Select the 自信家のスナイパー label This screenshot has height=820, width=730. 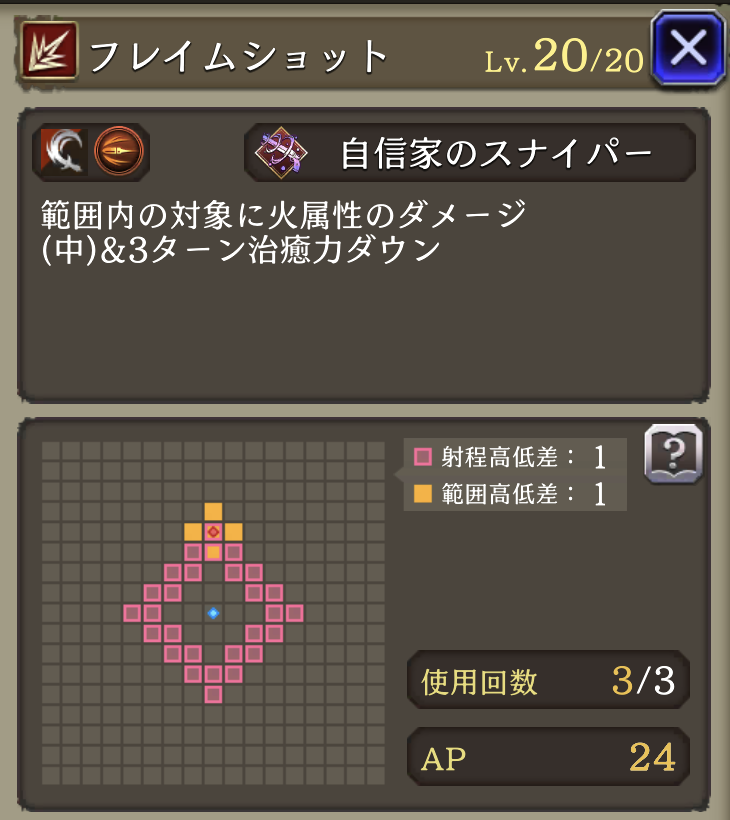pos(496,154)
